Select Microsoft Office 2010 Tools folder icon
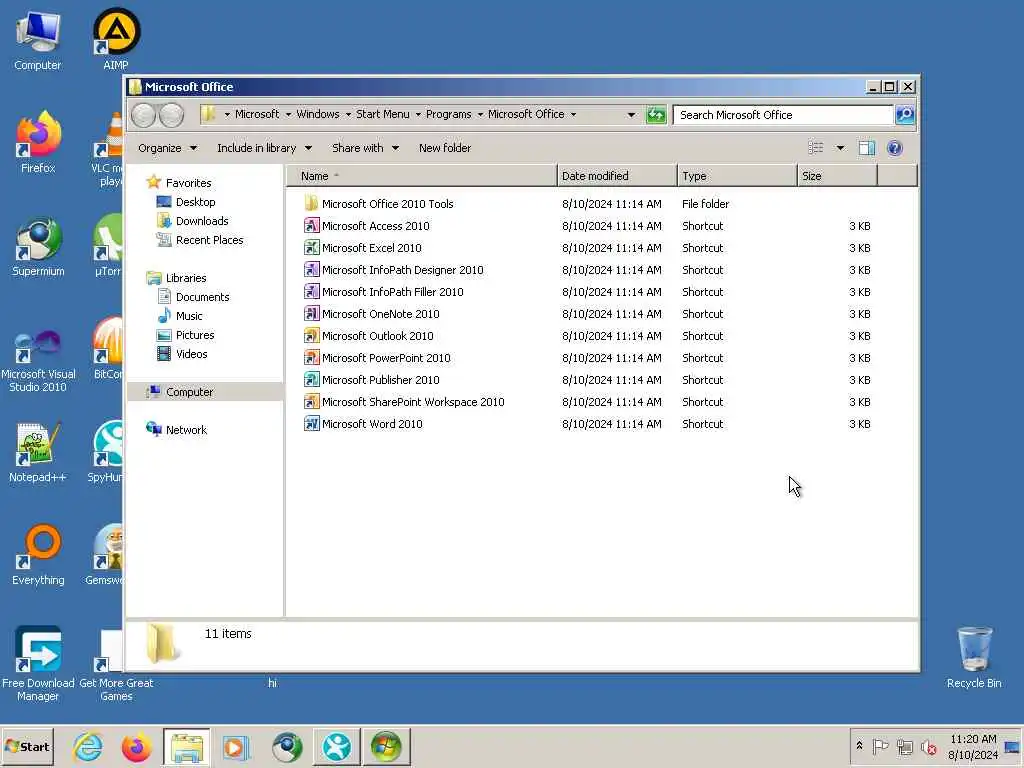Image resolution: width=1024 pixels, height=768 pixels. [312, 204]
